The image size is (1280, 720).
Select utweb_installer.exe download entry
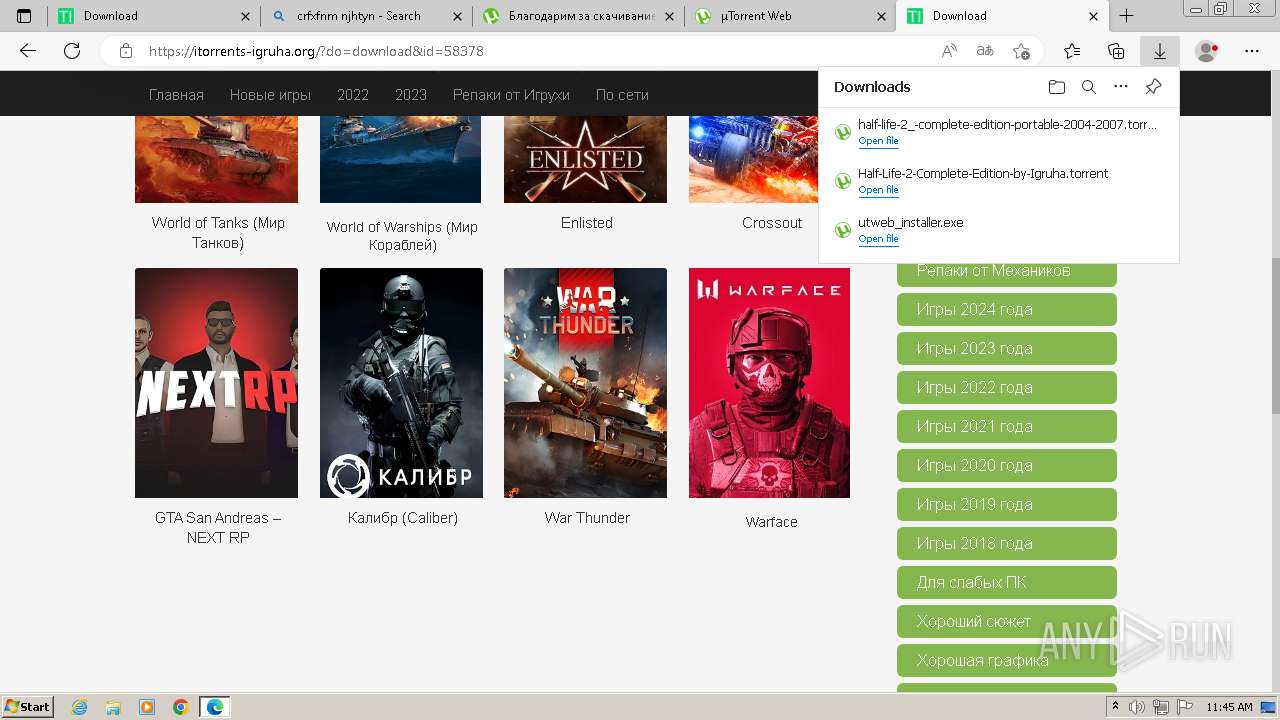(x=999, y=230)
